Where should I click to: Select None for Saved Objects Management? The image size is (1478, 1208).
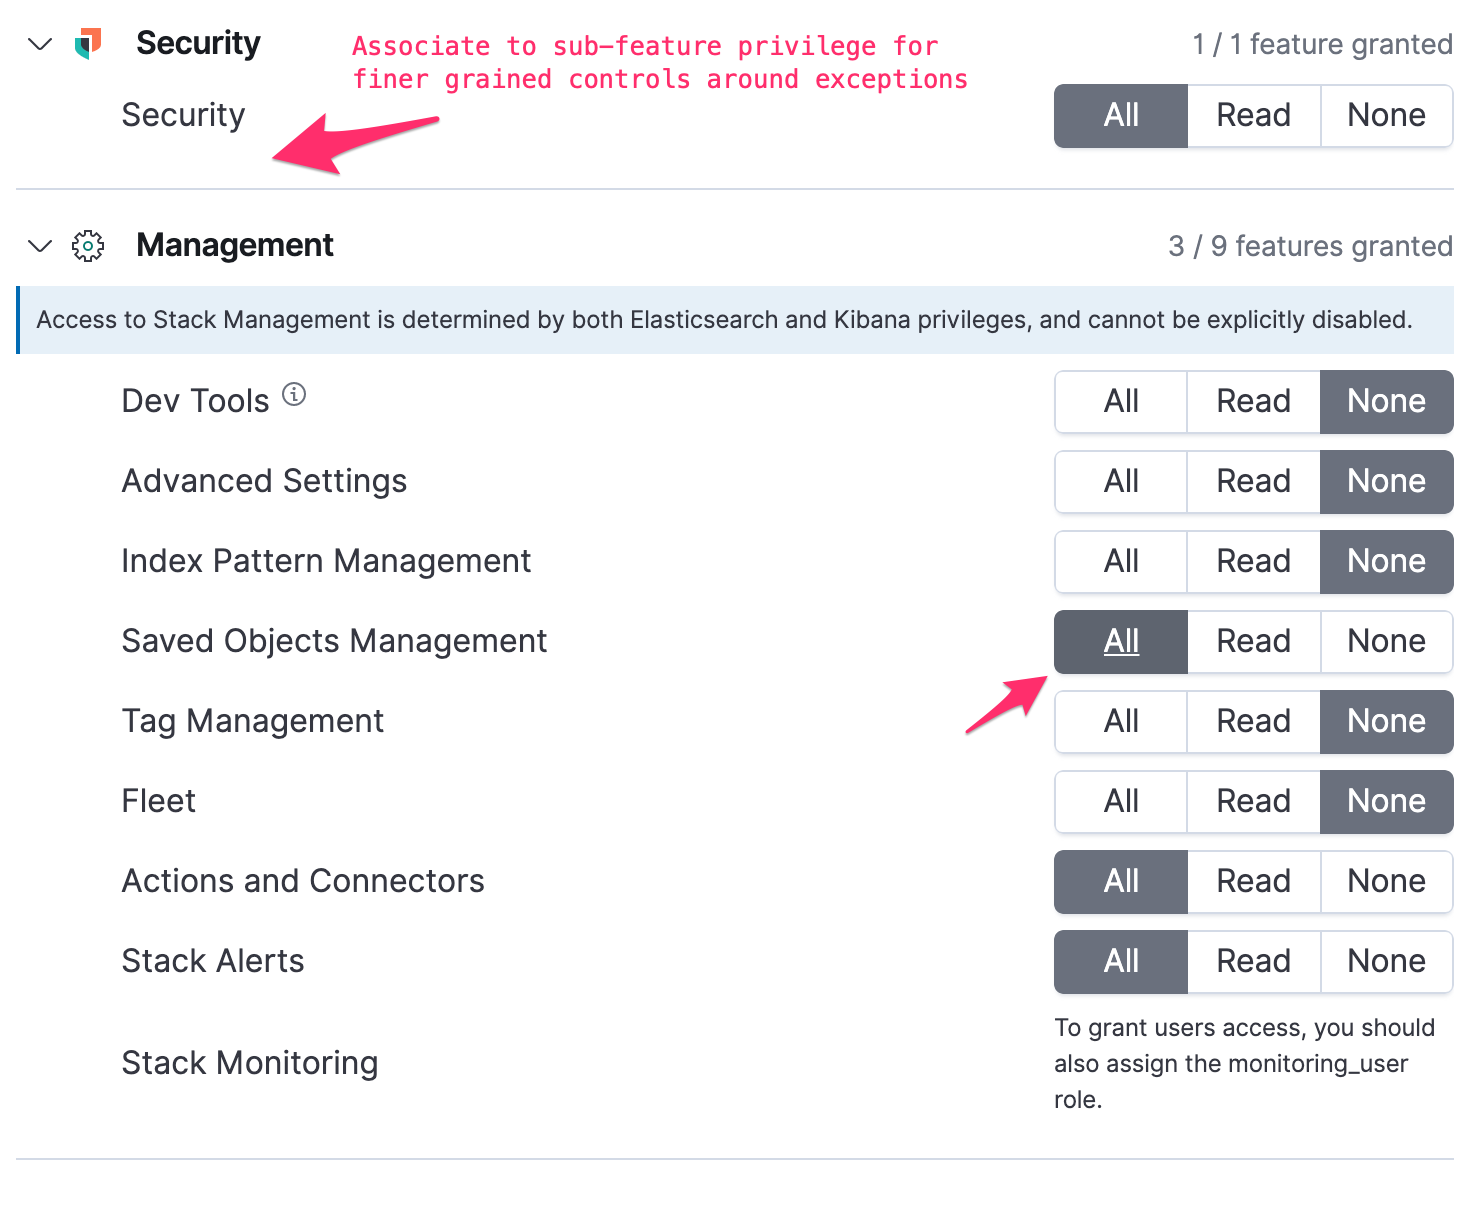1386,641
